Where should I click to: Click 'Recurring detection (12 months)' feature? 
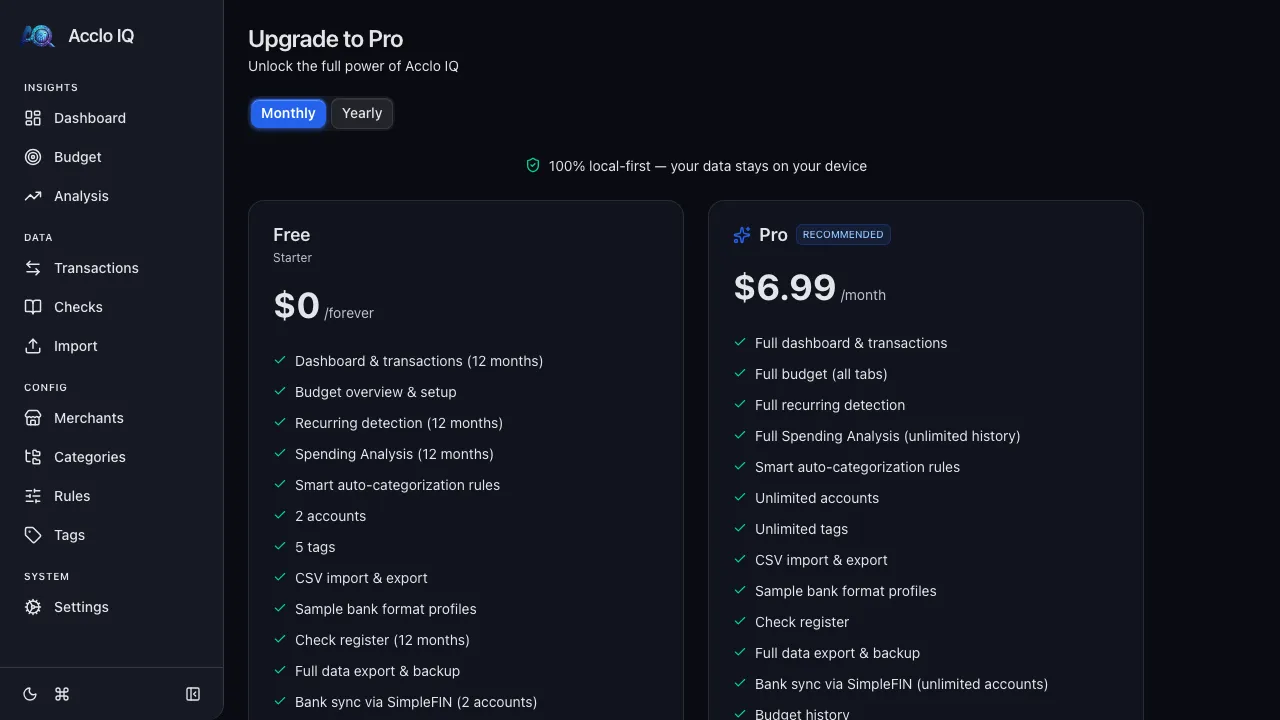click(x=399, y=423)
